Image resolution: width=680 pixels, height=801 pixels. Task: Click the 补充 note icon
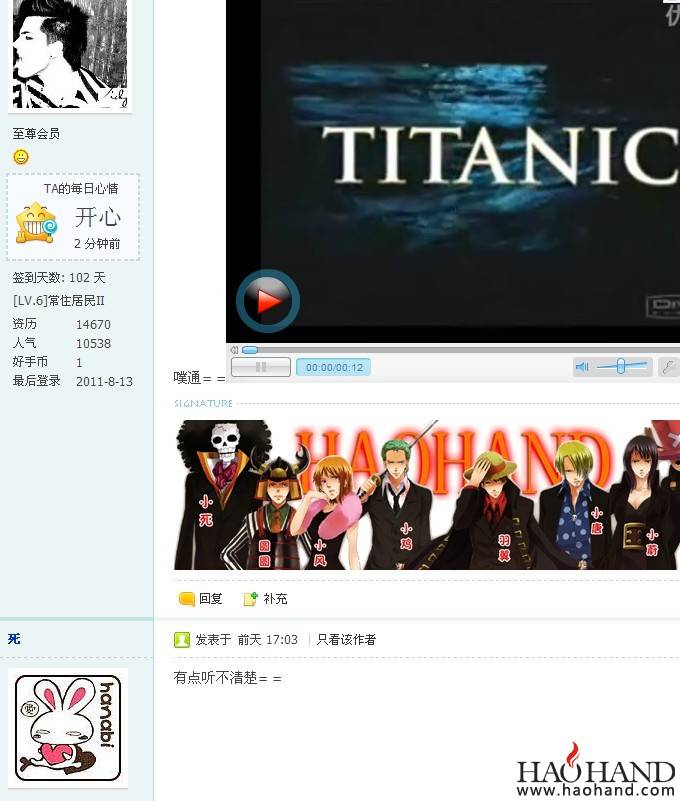tap(250, 599)
